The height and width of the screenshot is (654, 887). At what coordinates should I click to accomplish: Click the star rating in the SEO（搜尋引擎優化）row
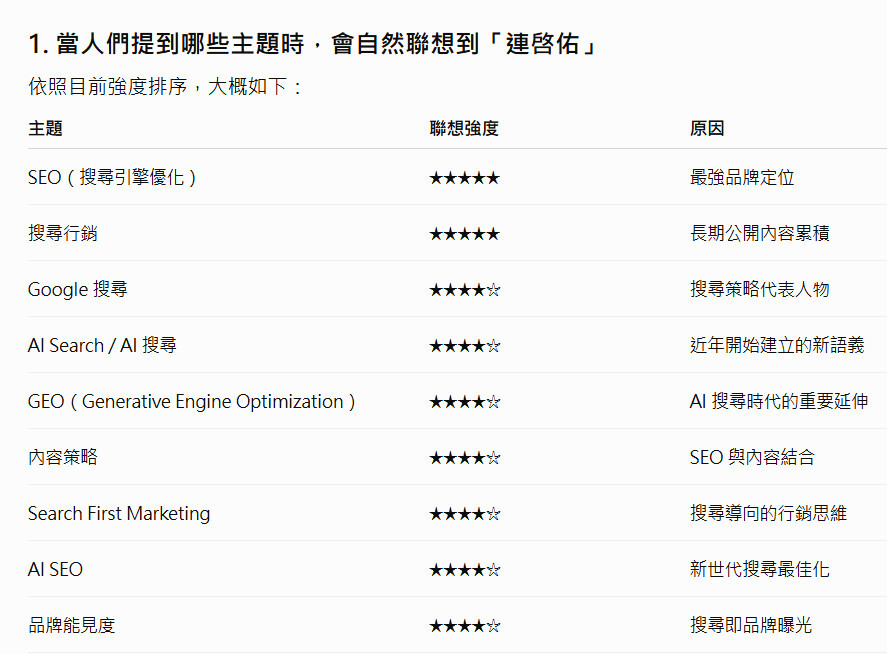click(x=464, y=178)
